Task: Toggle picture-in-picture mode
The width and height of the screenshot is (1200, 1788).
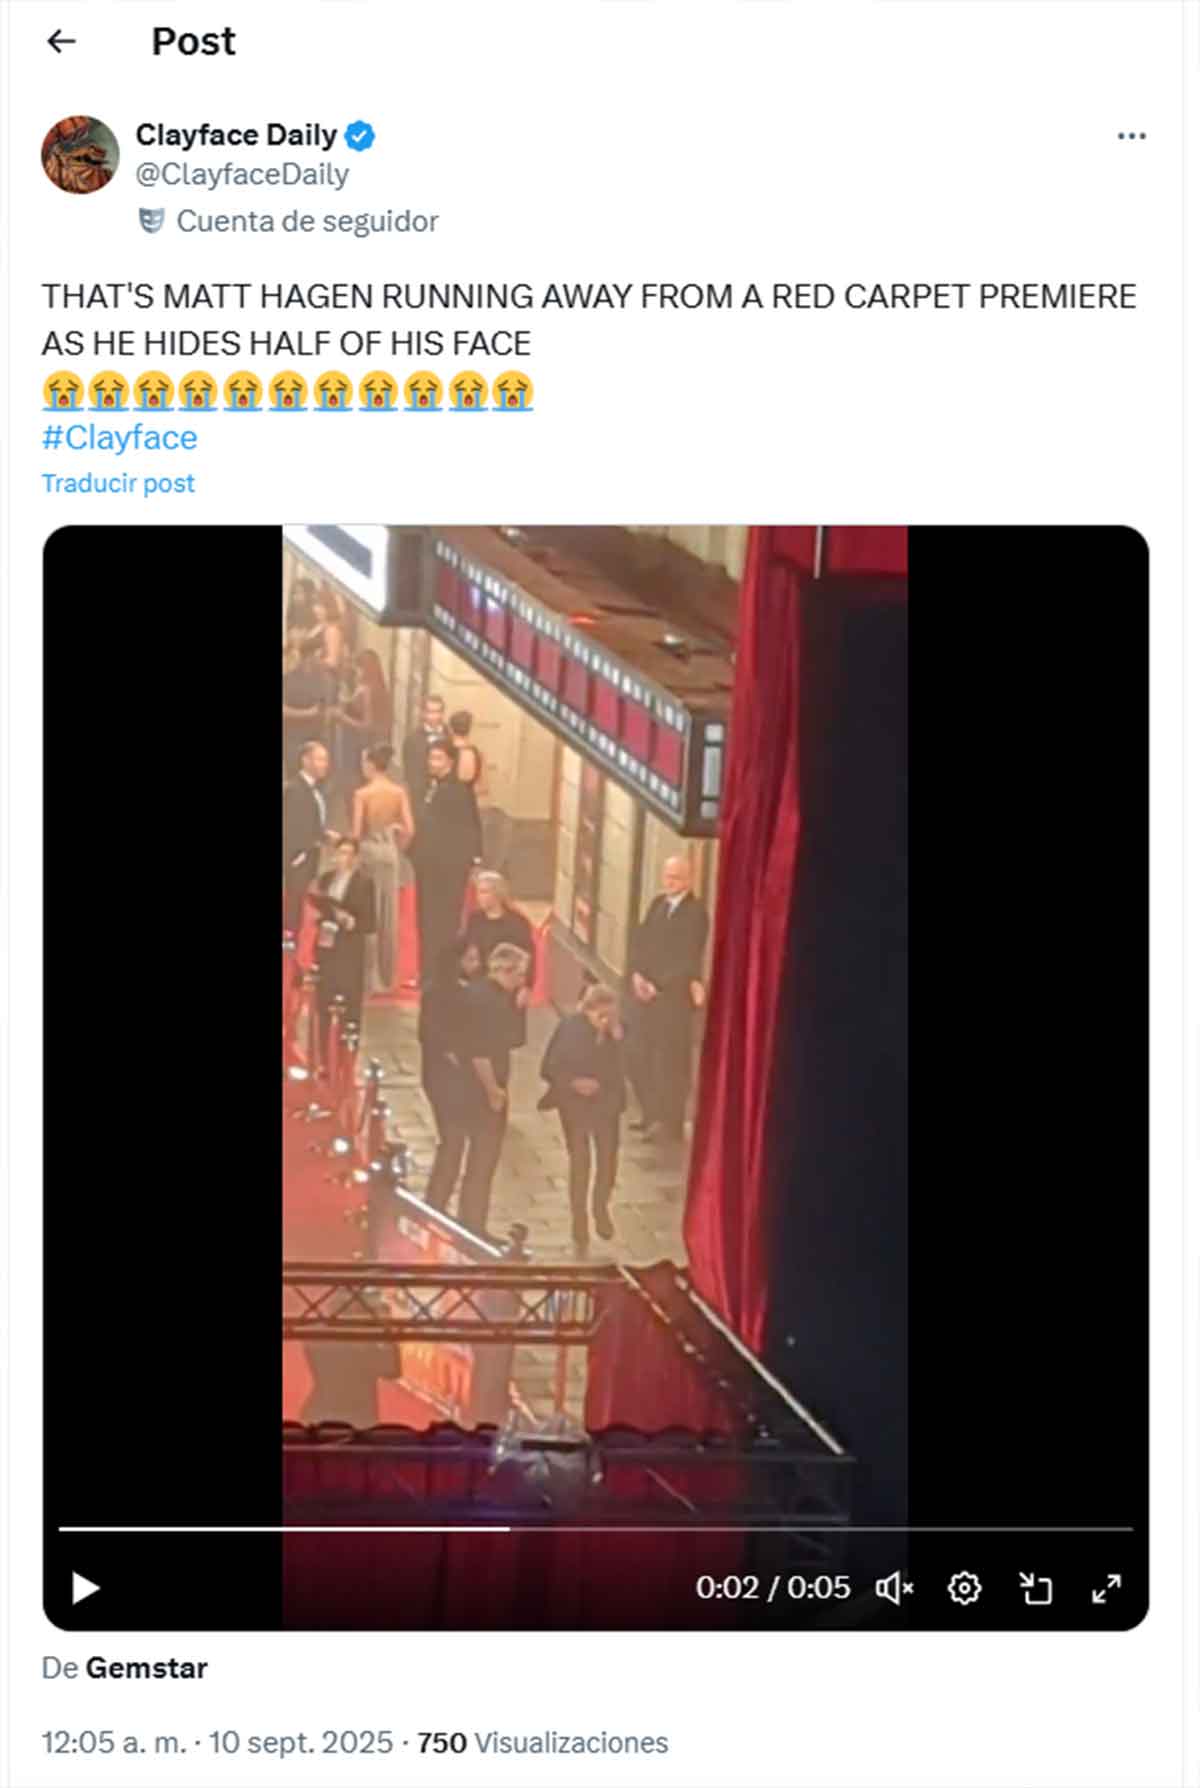Action: (1035, 1588)
